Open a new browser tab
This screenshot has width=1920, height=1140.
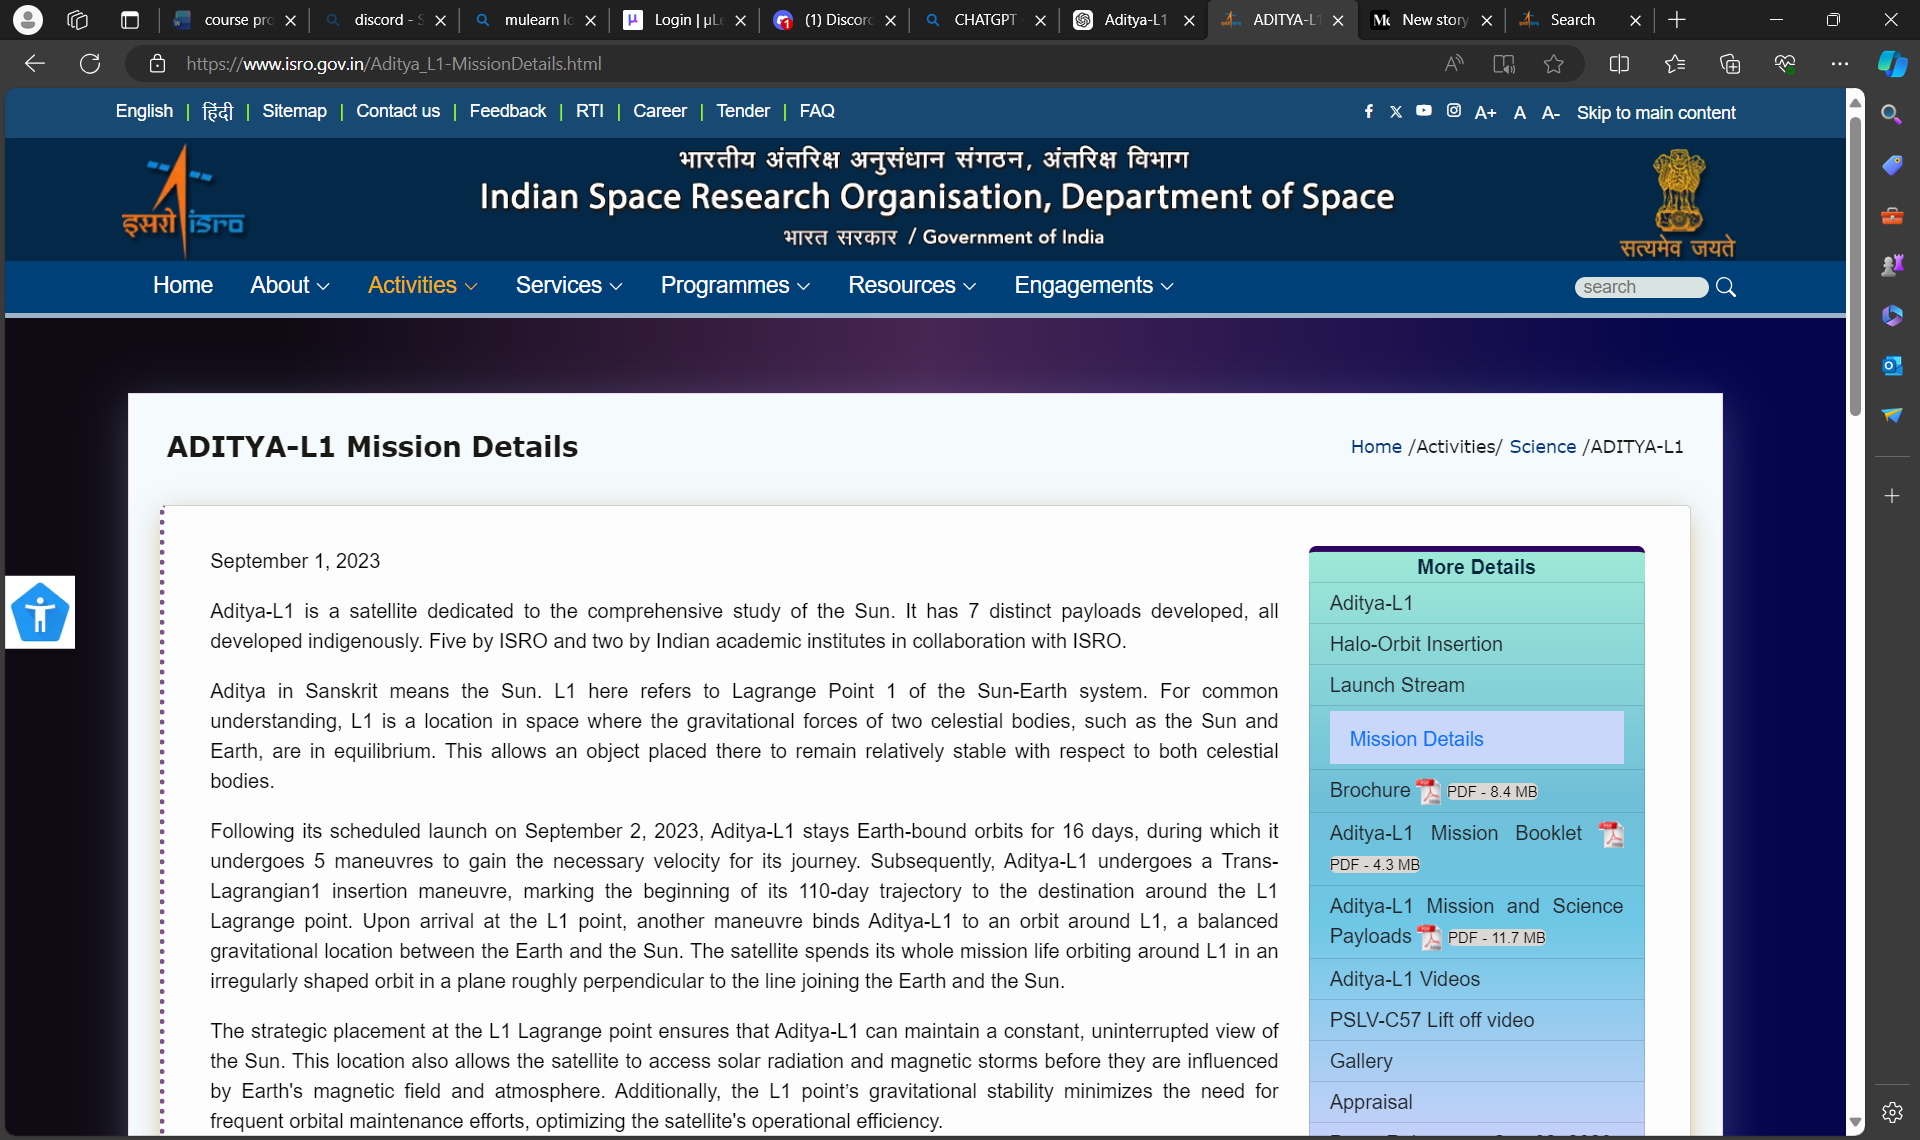(x=1677, y=20)
